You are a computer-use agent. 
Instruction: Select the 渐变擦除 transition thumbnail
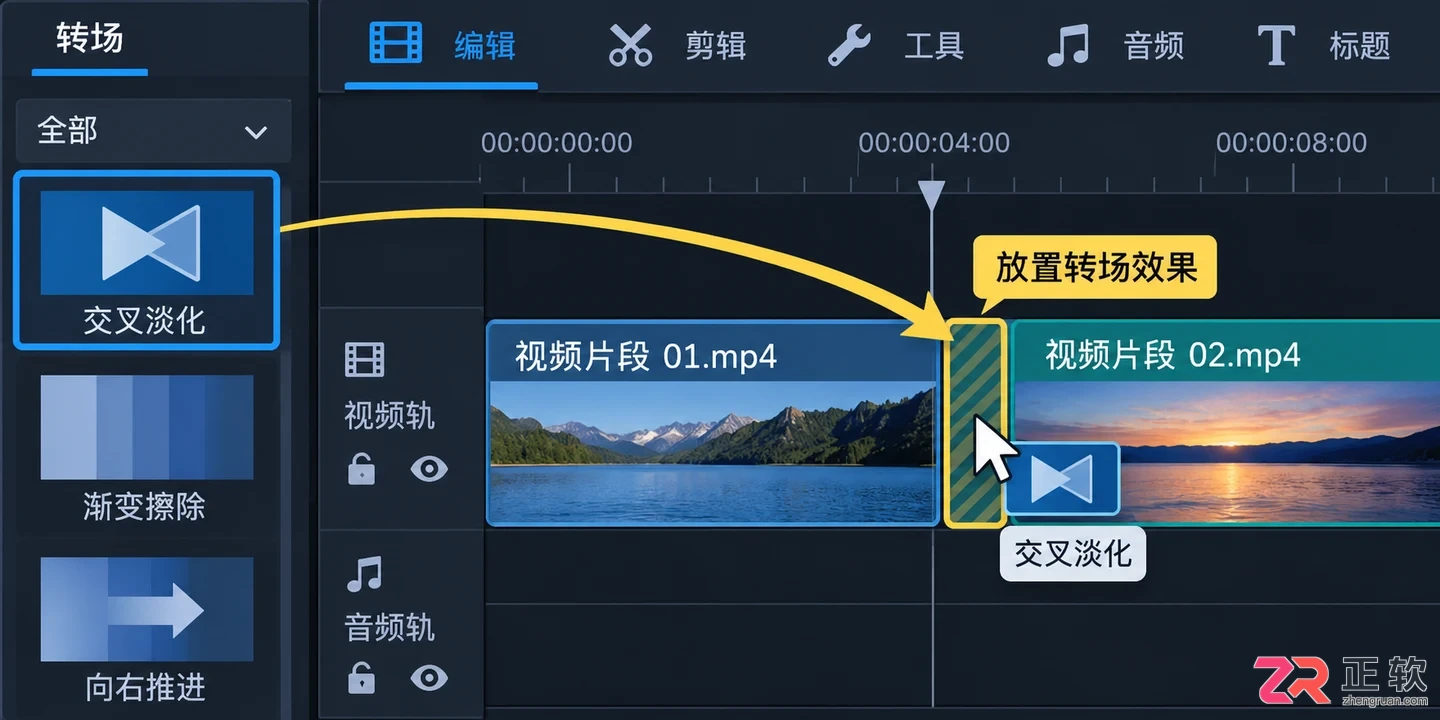pyautogui.click(x=147, y=428)
